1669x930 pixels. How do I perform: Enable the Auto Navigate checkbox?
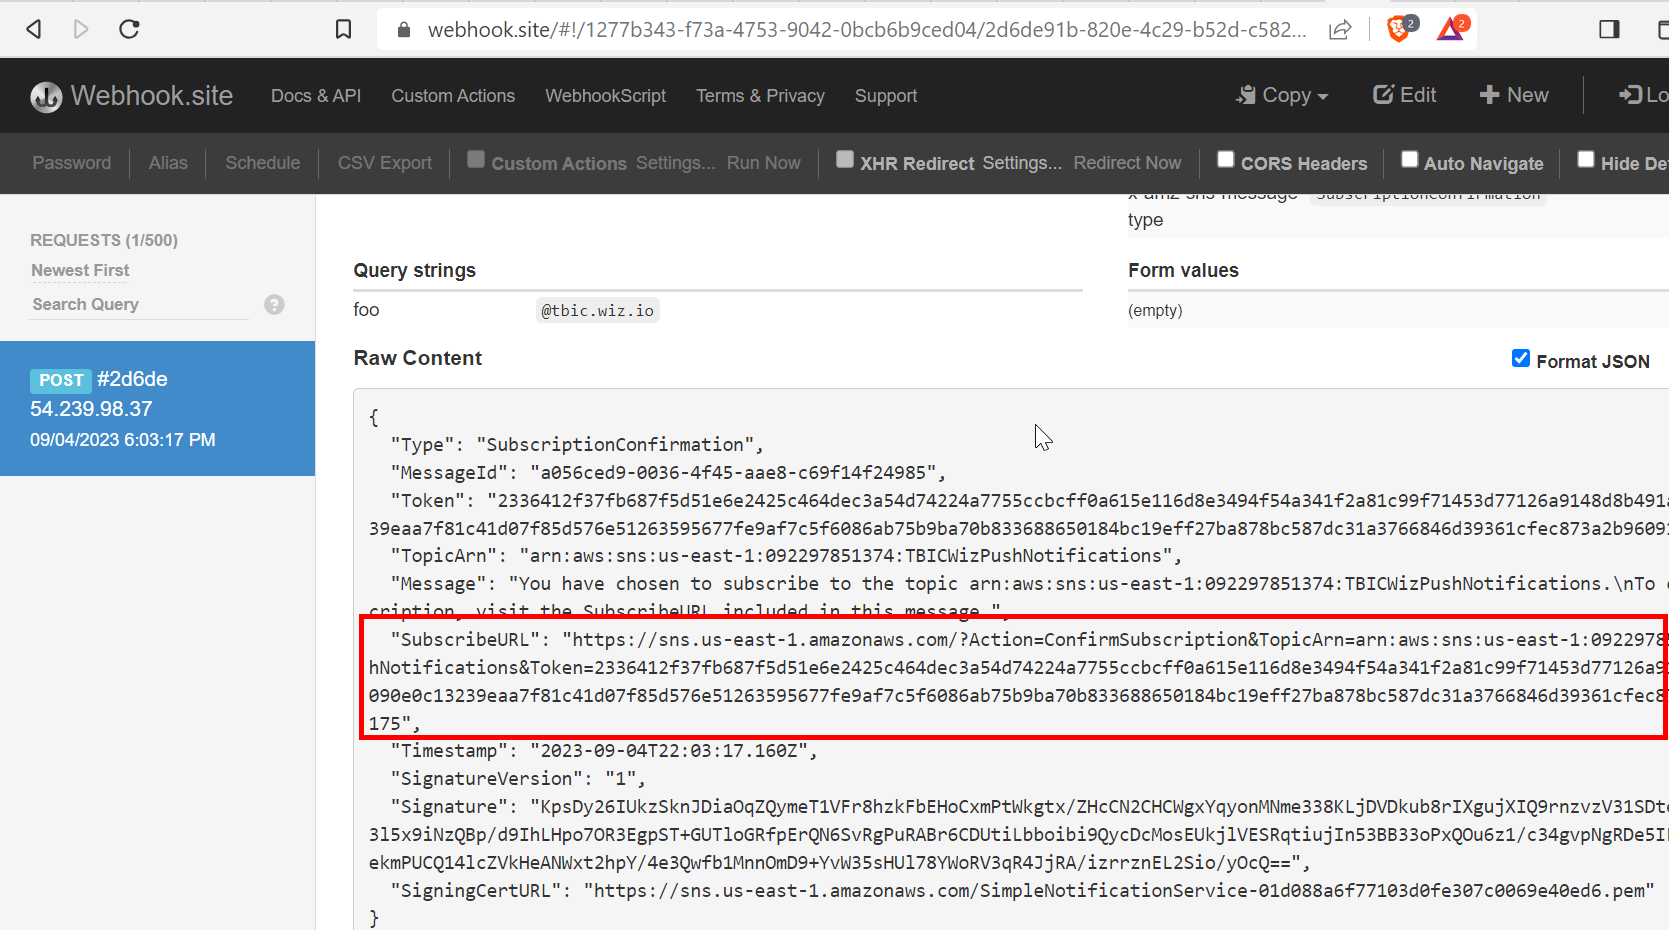click(1409, 160)
